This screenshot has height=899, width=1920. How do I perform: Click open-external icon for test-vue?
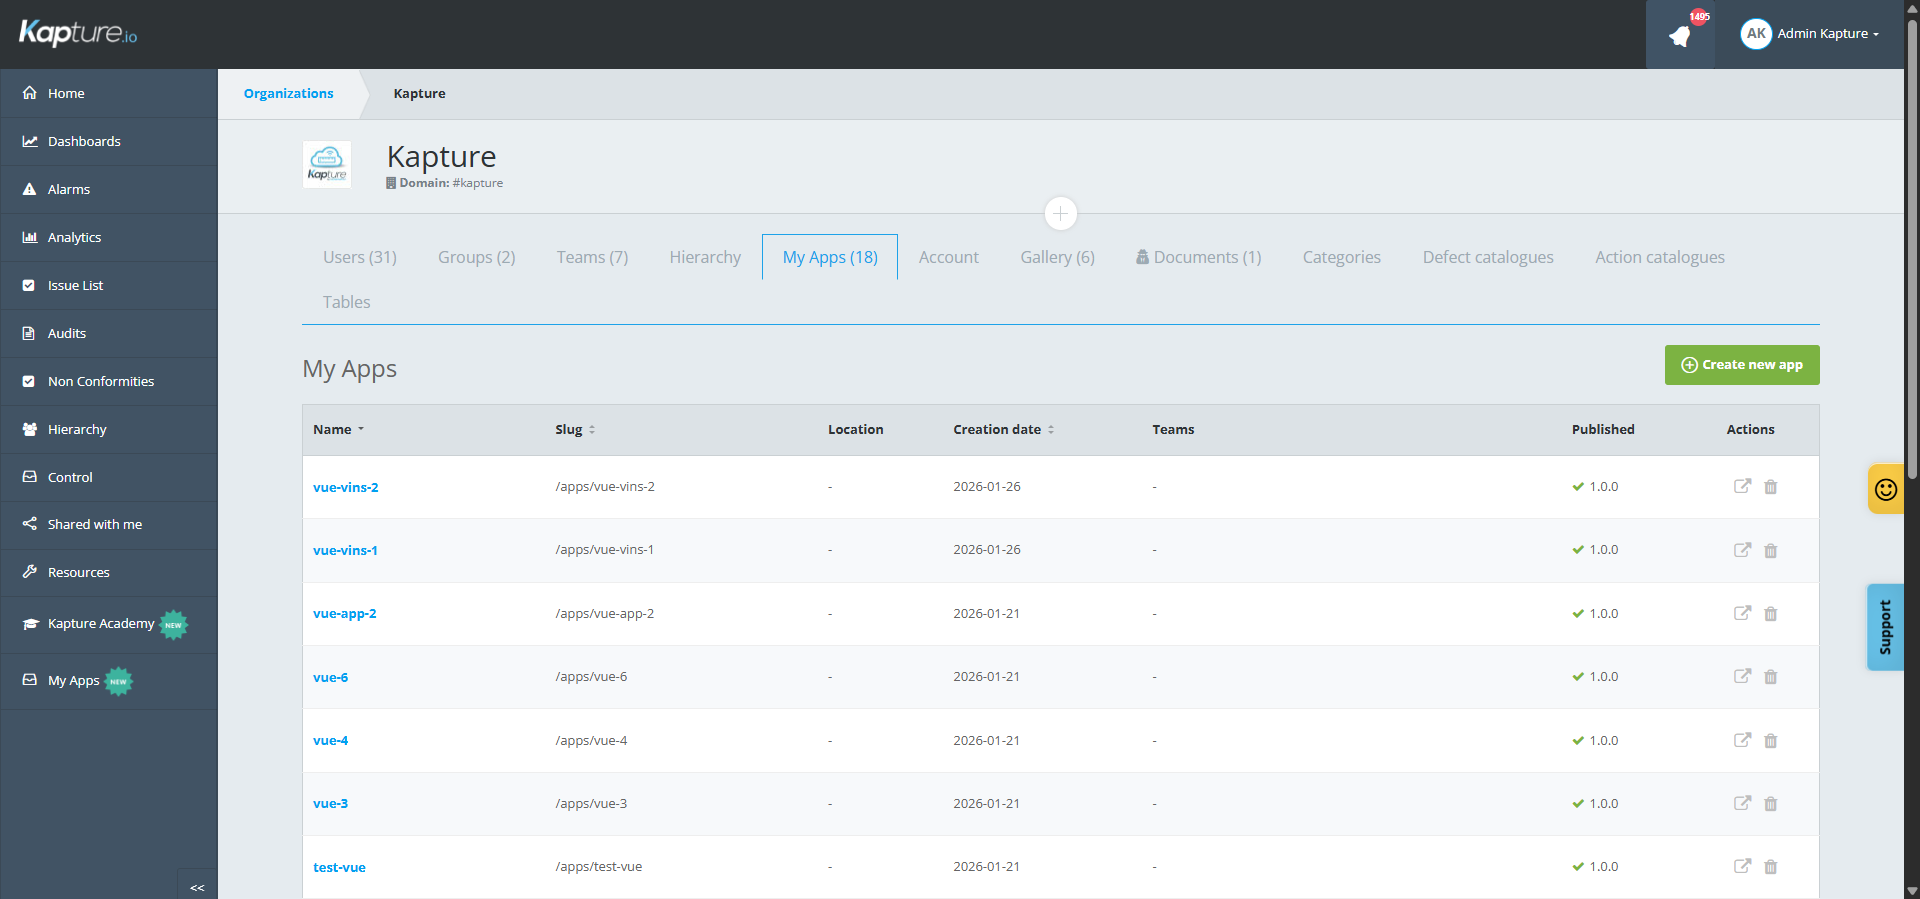[1742, 866]
